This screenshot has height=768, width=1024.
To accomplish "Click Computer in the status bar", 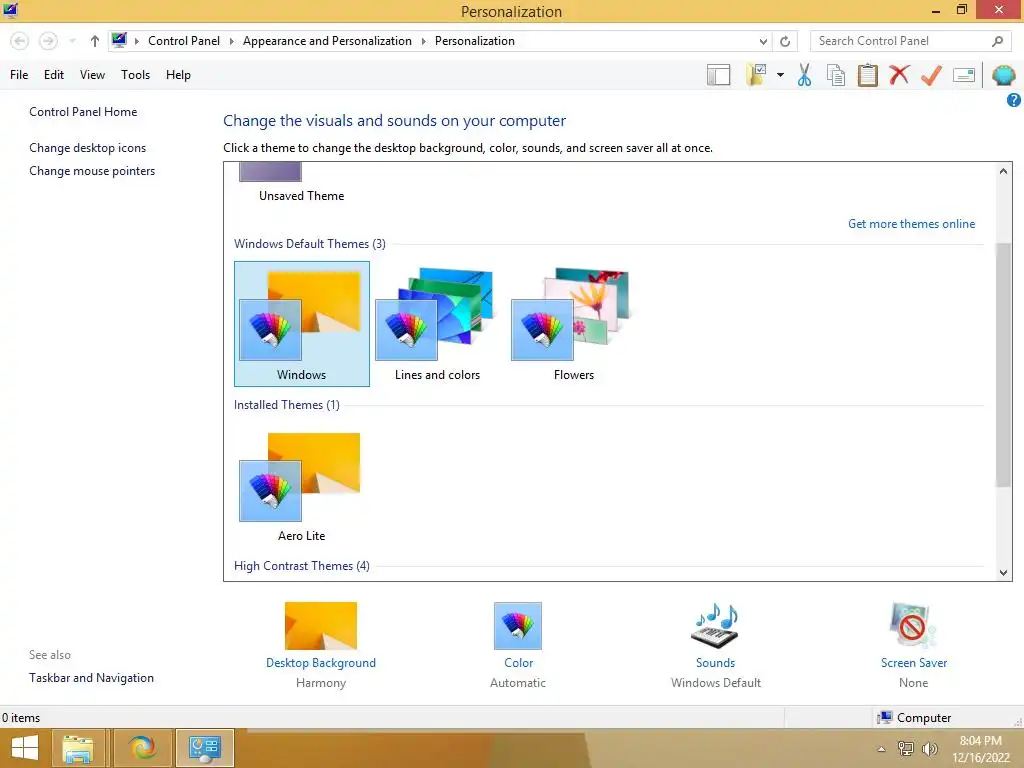I will (914, 718).
